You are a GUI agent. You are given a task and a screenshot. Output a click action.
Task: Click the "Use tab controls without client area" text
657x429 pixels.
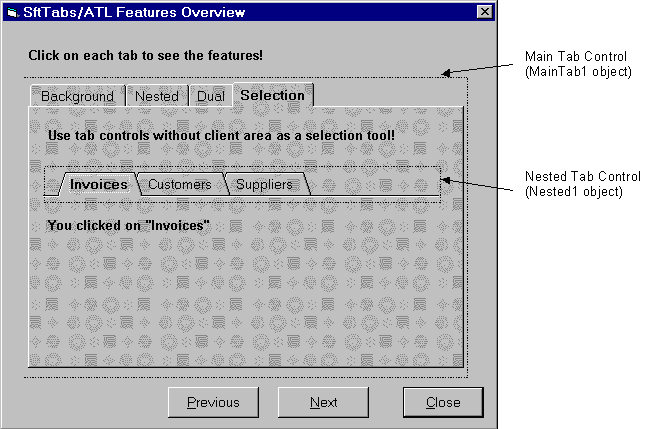tap(221, 133)
